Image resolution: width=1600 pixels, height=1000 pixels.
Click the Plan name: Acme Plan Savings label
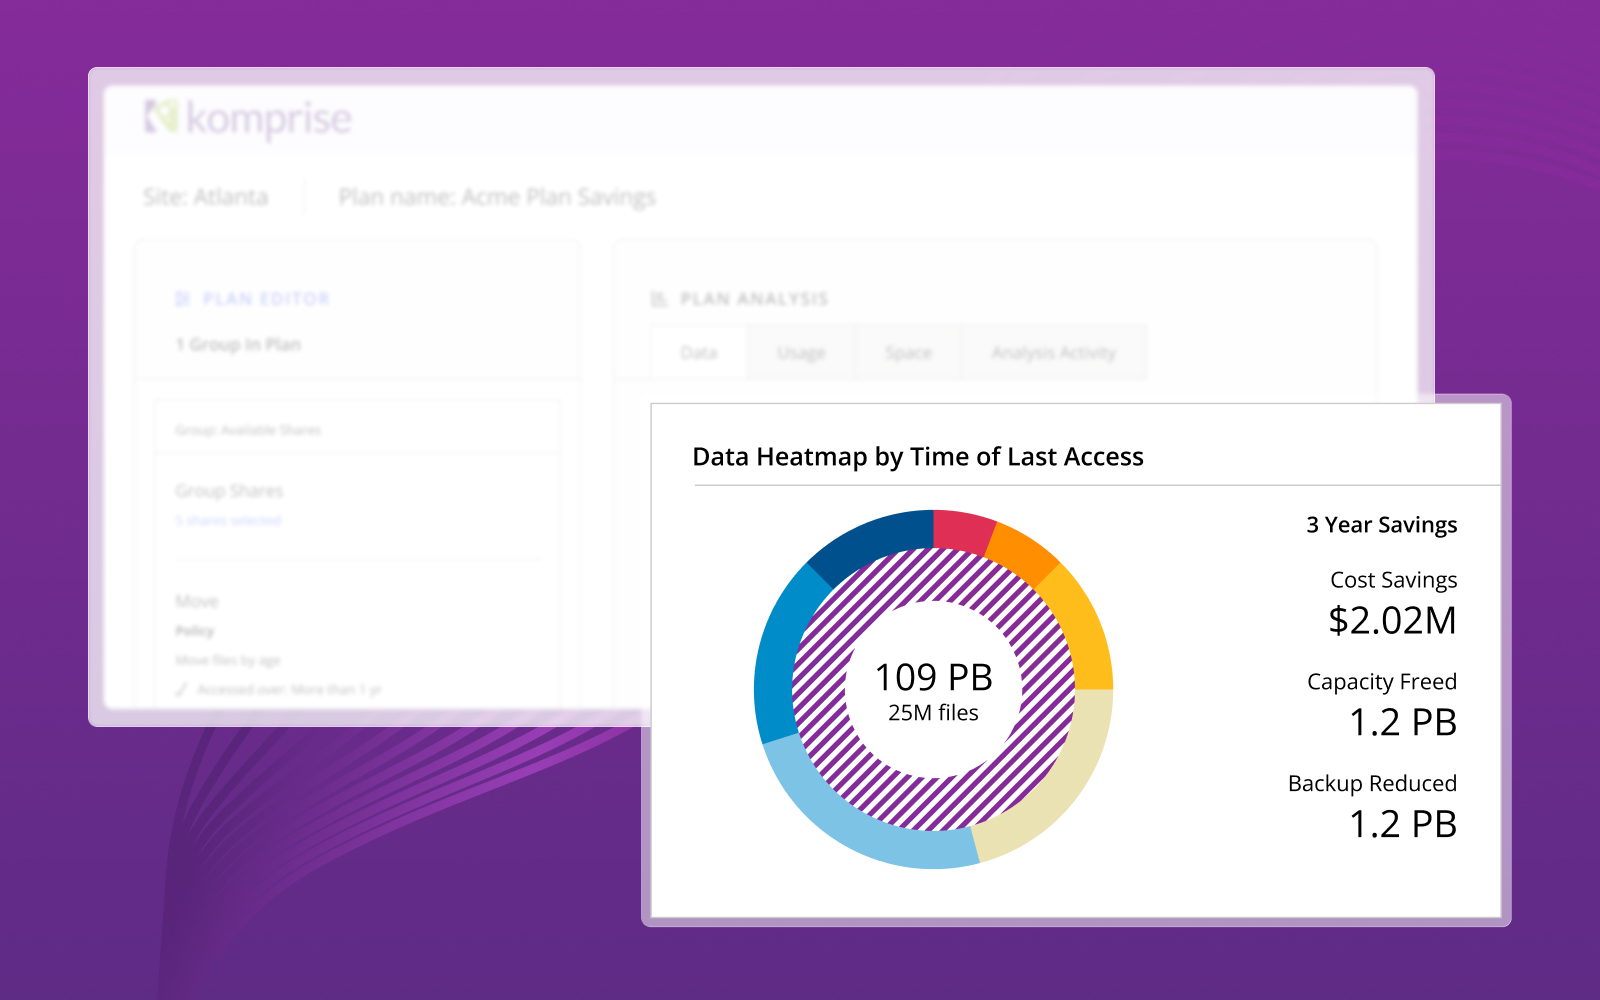497,197
